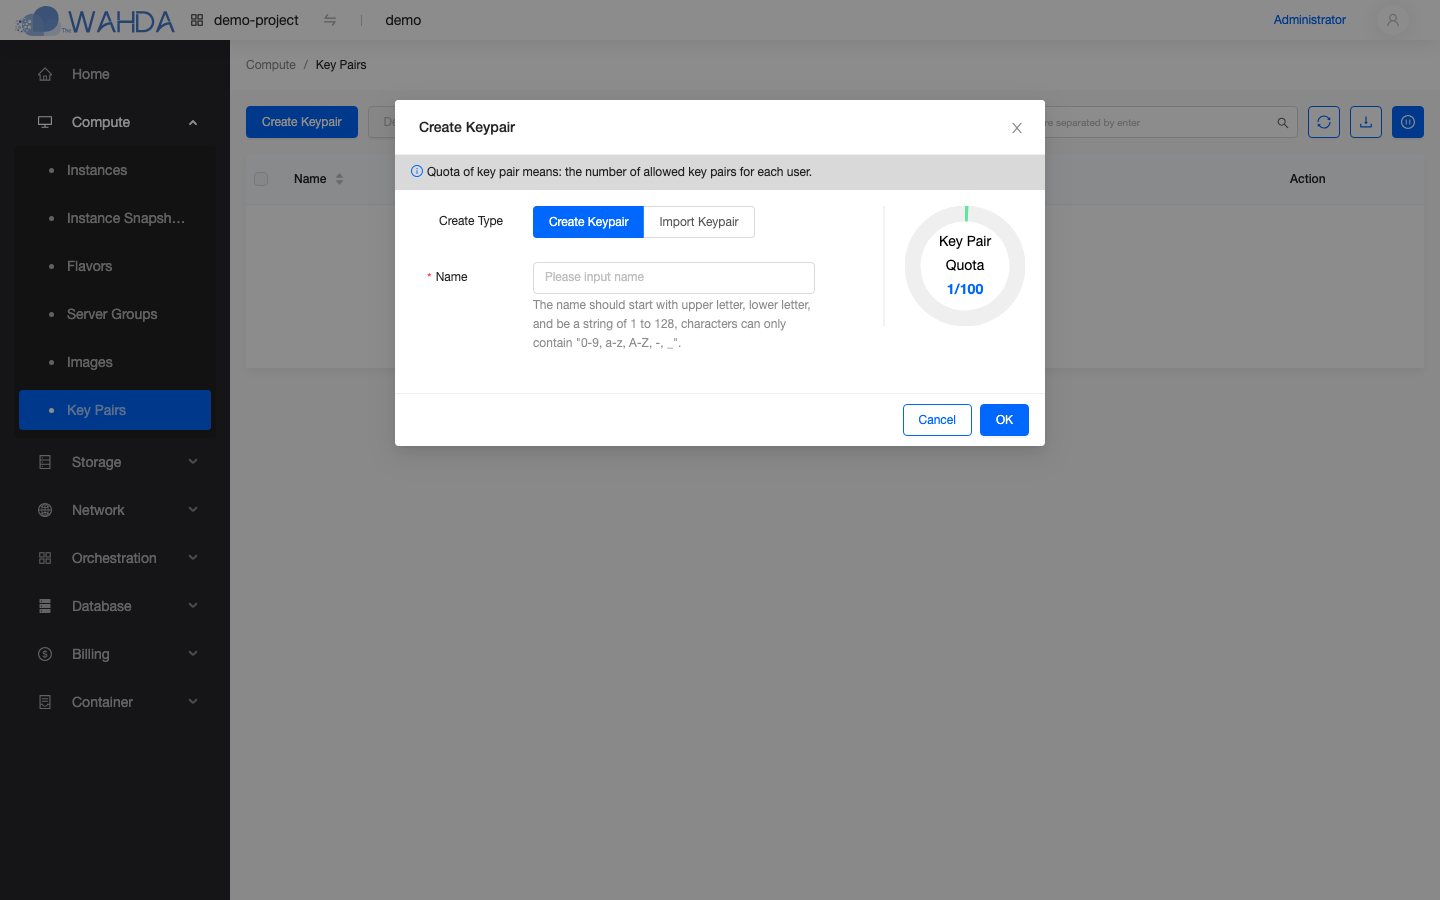The height and width of the screenshot is (900, 1440).
Task: Open Images in sidebar
Action: [115, 362]
